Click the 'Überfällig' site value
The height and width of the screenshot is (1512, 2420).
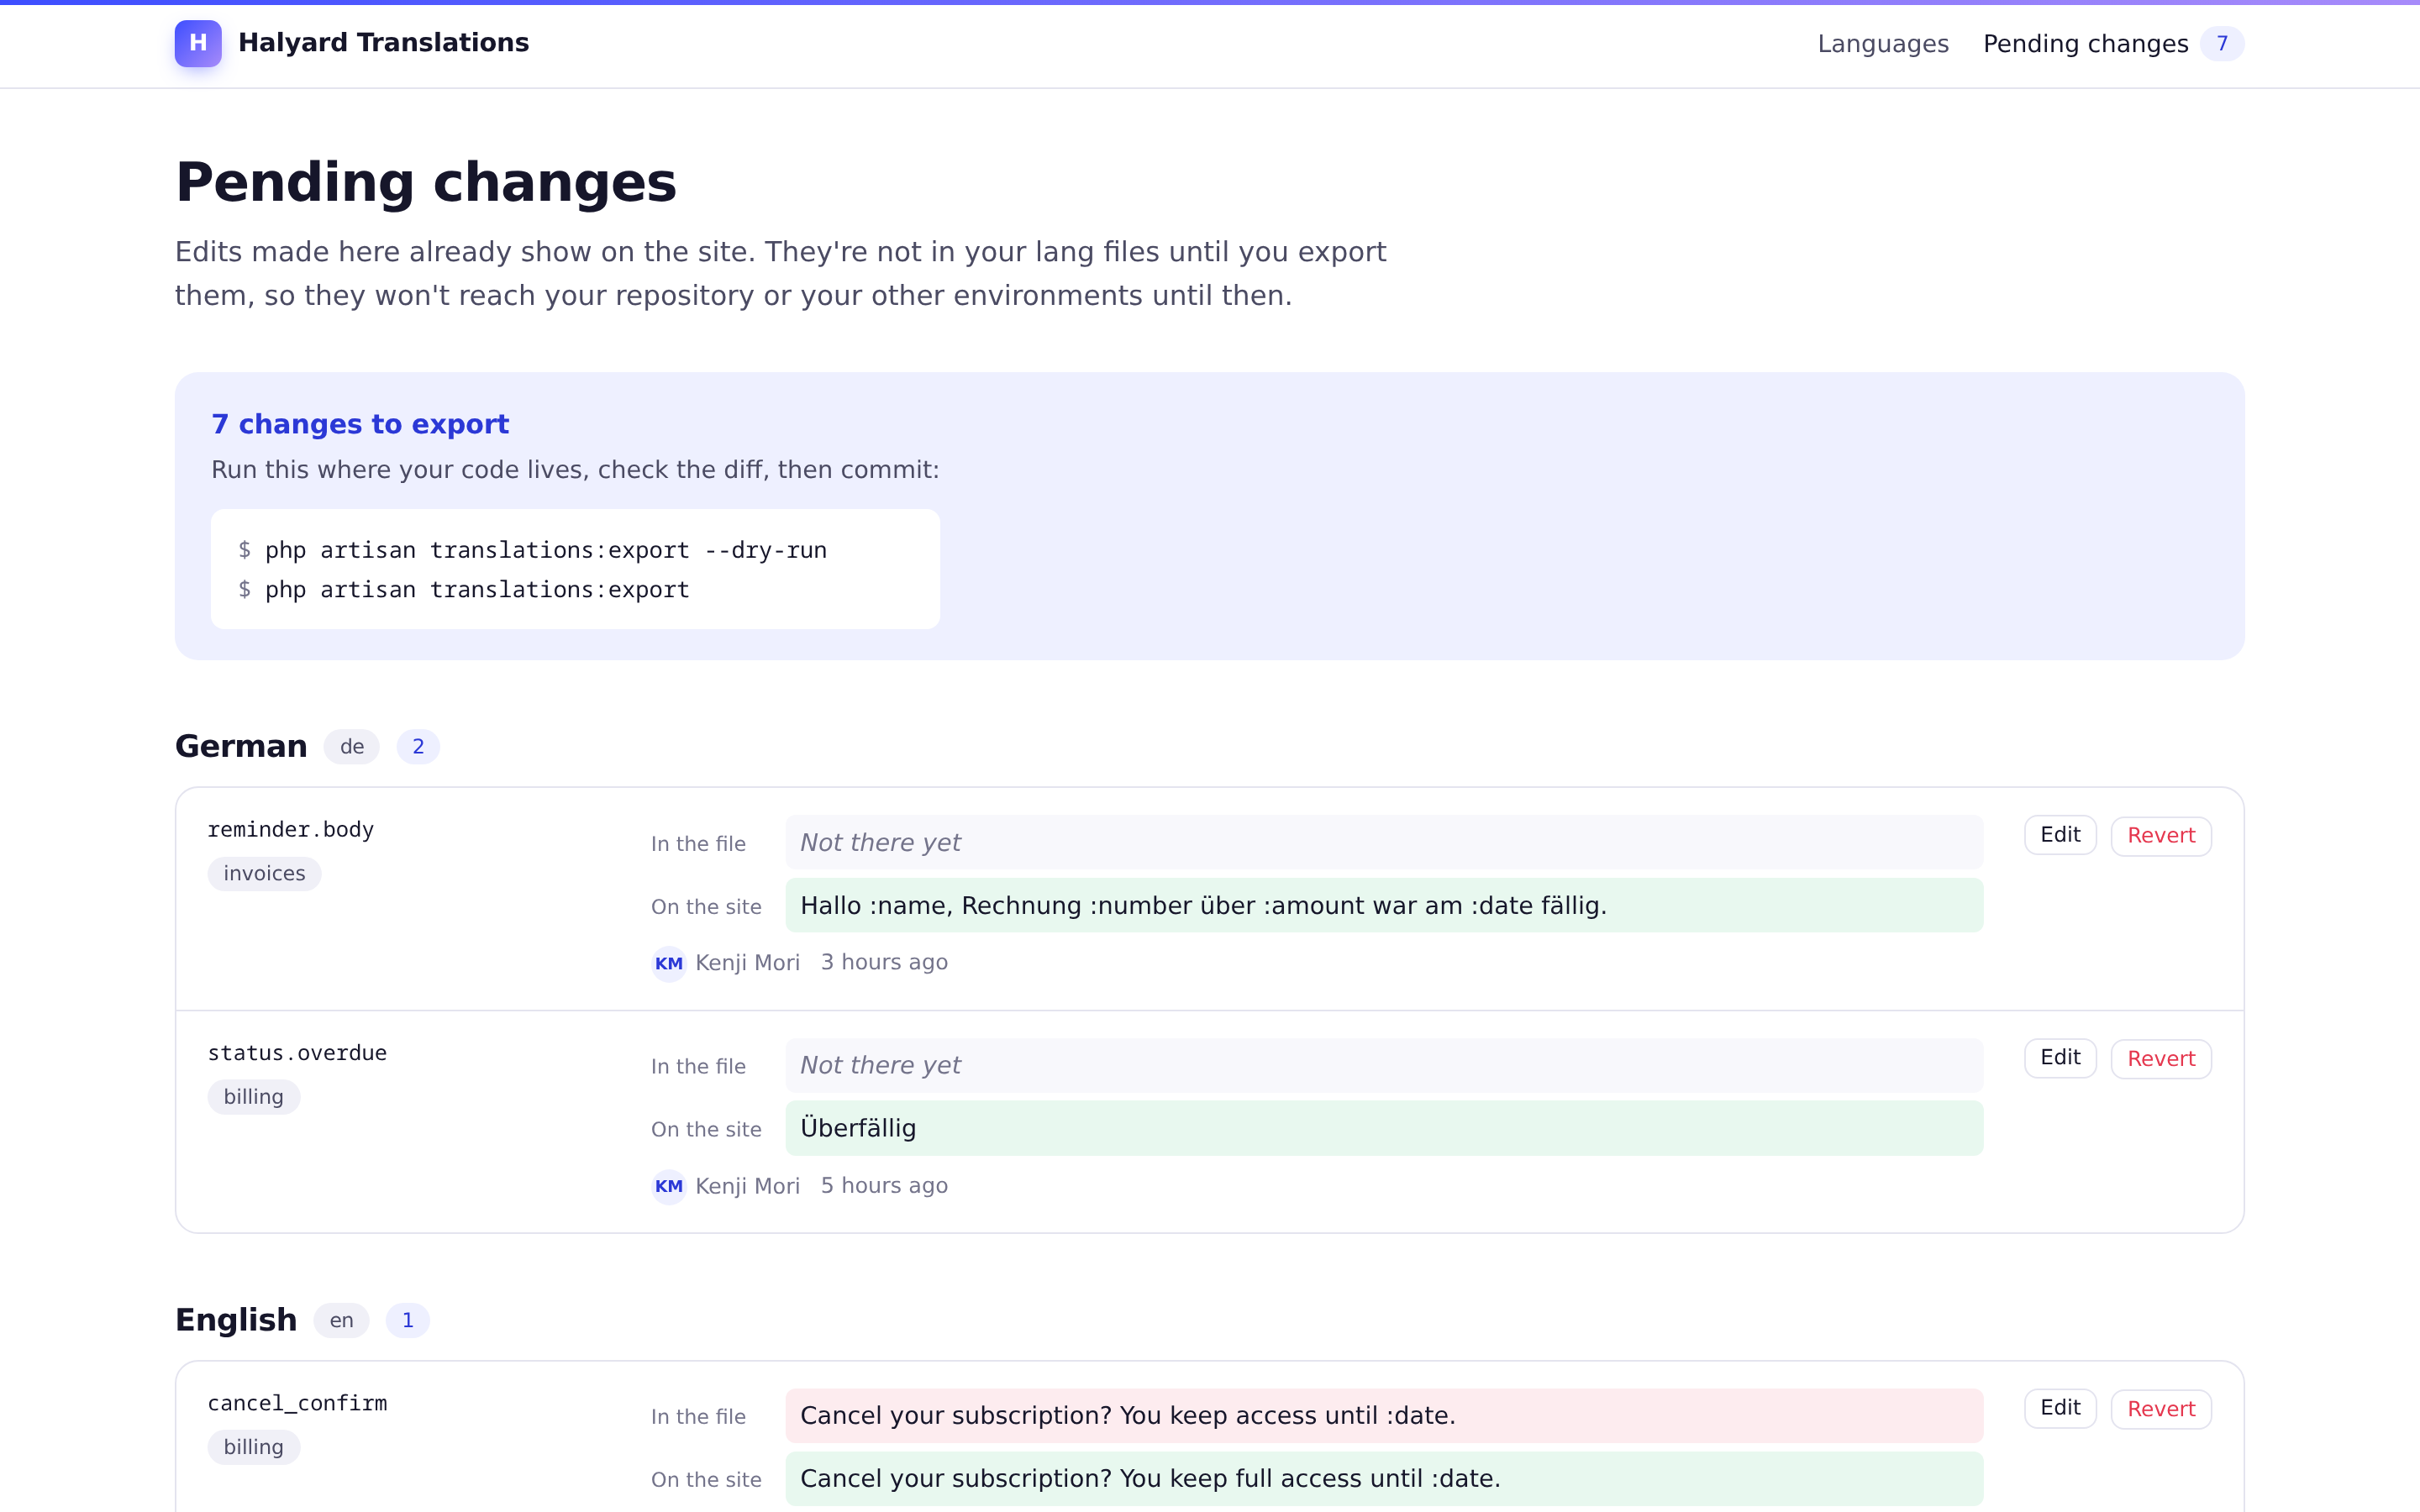click(1384, 1128)
